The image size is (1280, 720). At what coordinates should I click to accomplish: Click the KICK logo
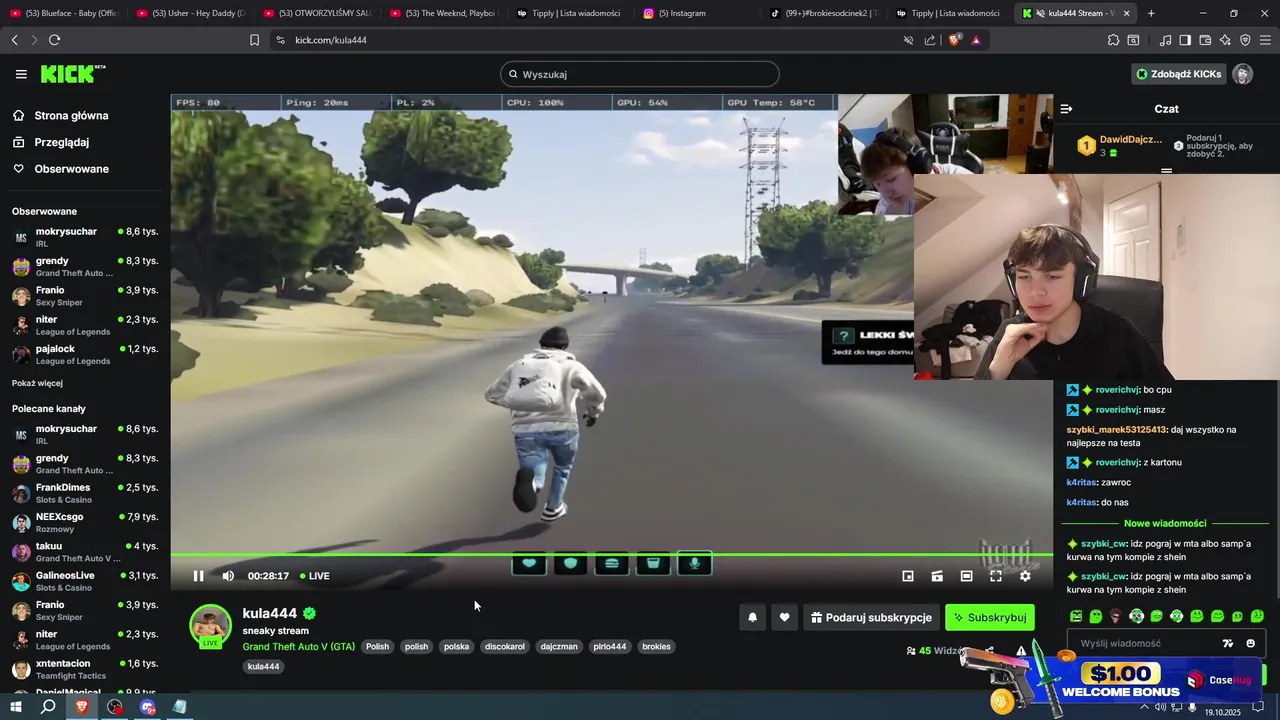[72, 74]
